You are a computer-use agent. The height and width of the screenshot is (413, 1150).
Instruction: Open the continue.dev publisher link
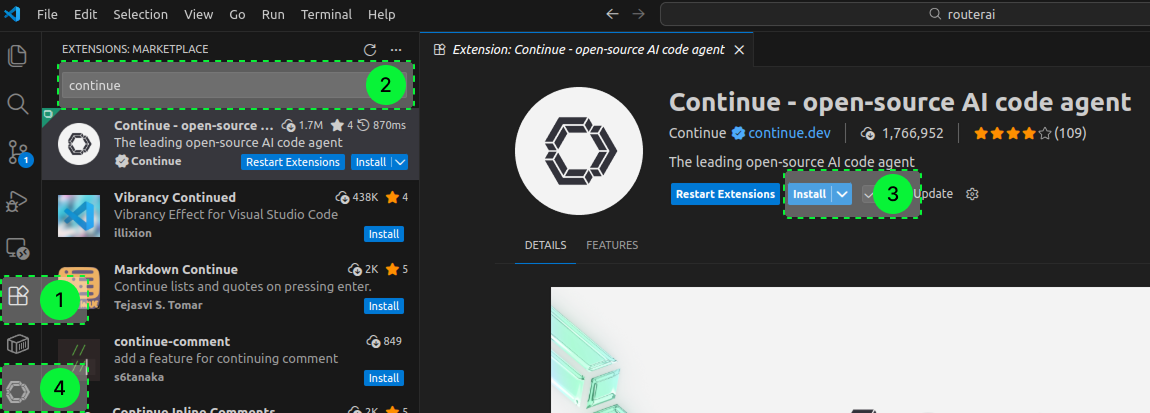(789, 134)
